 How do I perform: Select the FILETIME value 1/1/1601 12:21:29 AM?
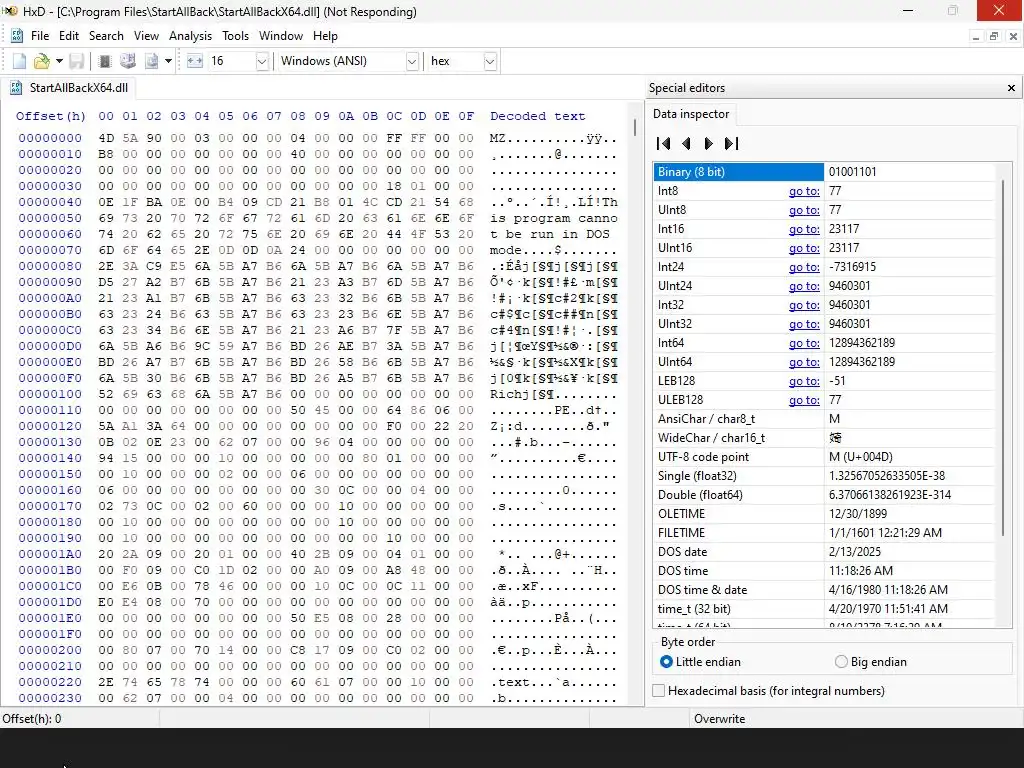pos(885,533)
